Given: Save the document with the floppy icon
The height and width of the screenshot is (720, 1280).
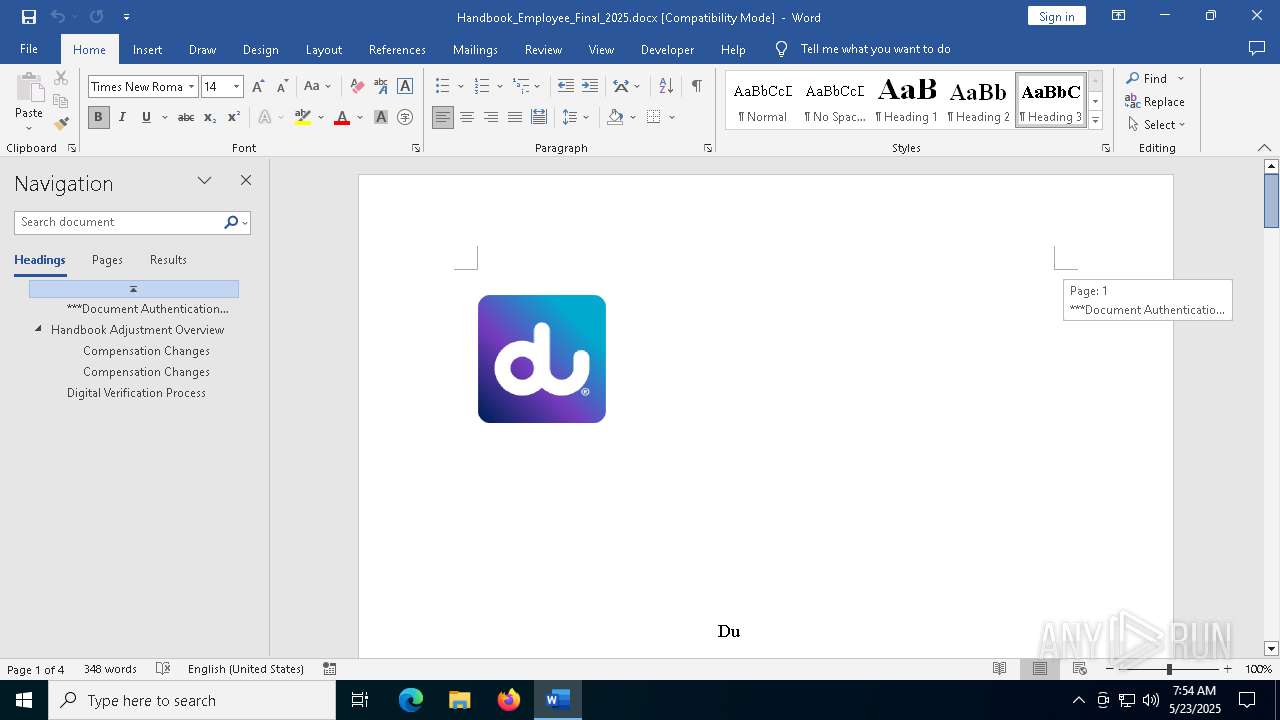Looking at the screenshot, I should (x=29, y=17).
